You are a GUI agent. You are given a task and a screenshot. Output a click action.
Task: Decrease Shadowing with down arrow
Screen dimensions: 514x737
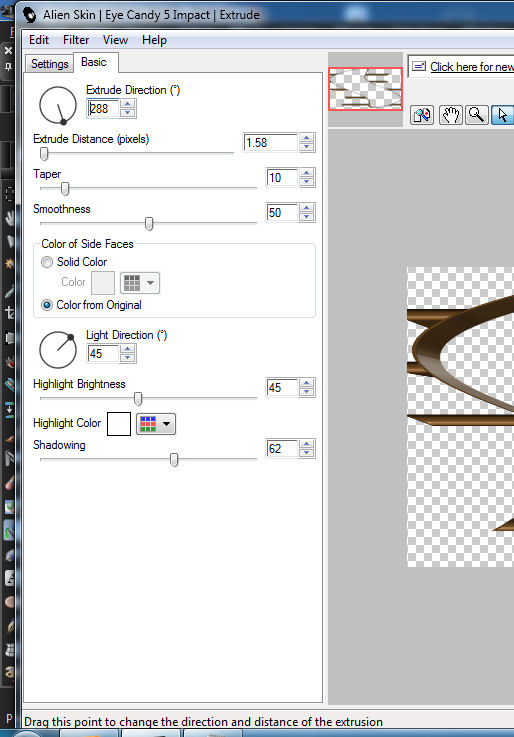(x=307, y=453)
